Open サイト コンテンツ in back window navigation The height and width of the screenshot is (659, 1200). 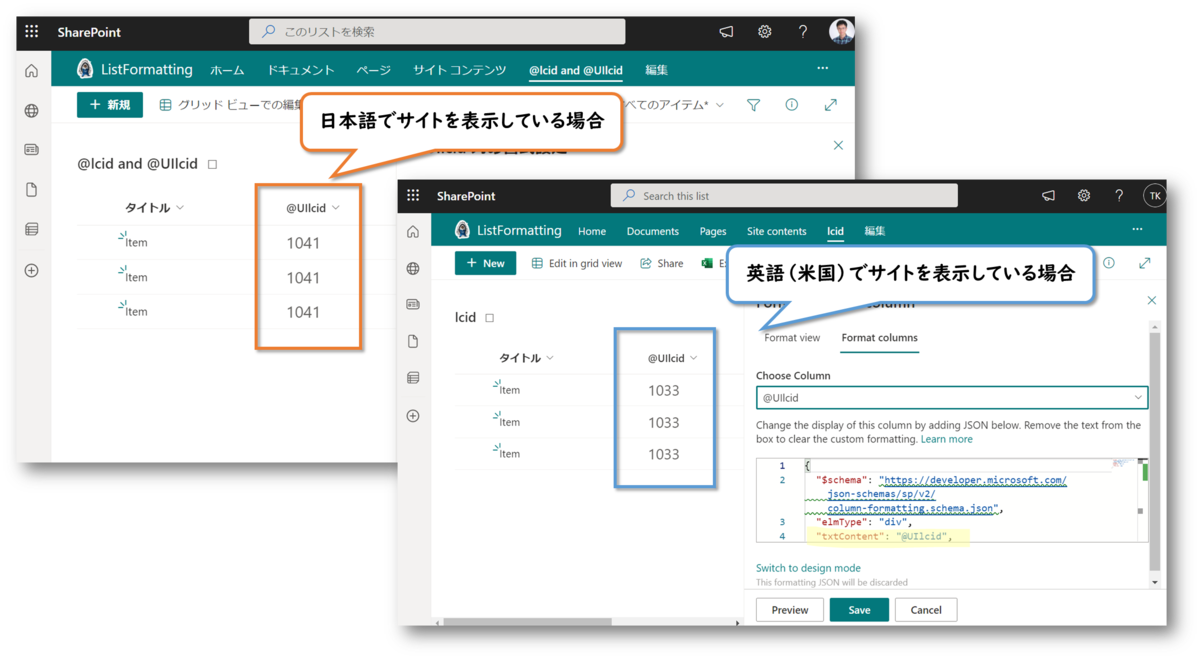coord(460,70)
